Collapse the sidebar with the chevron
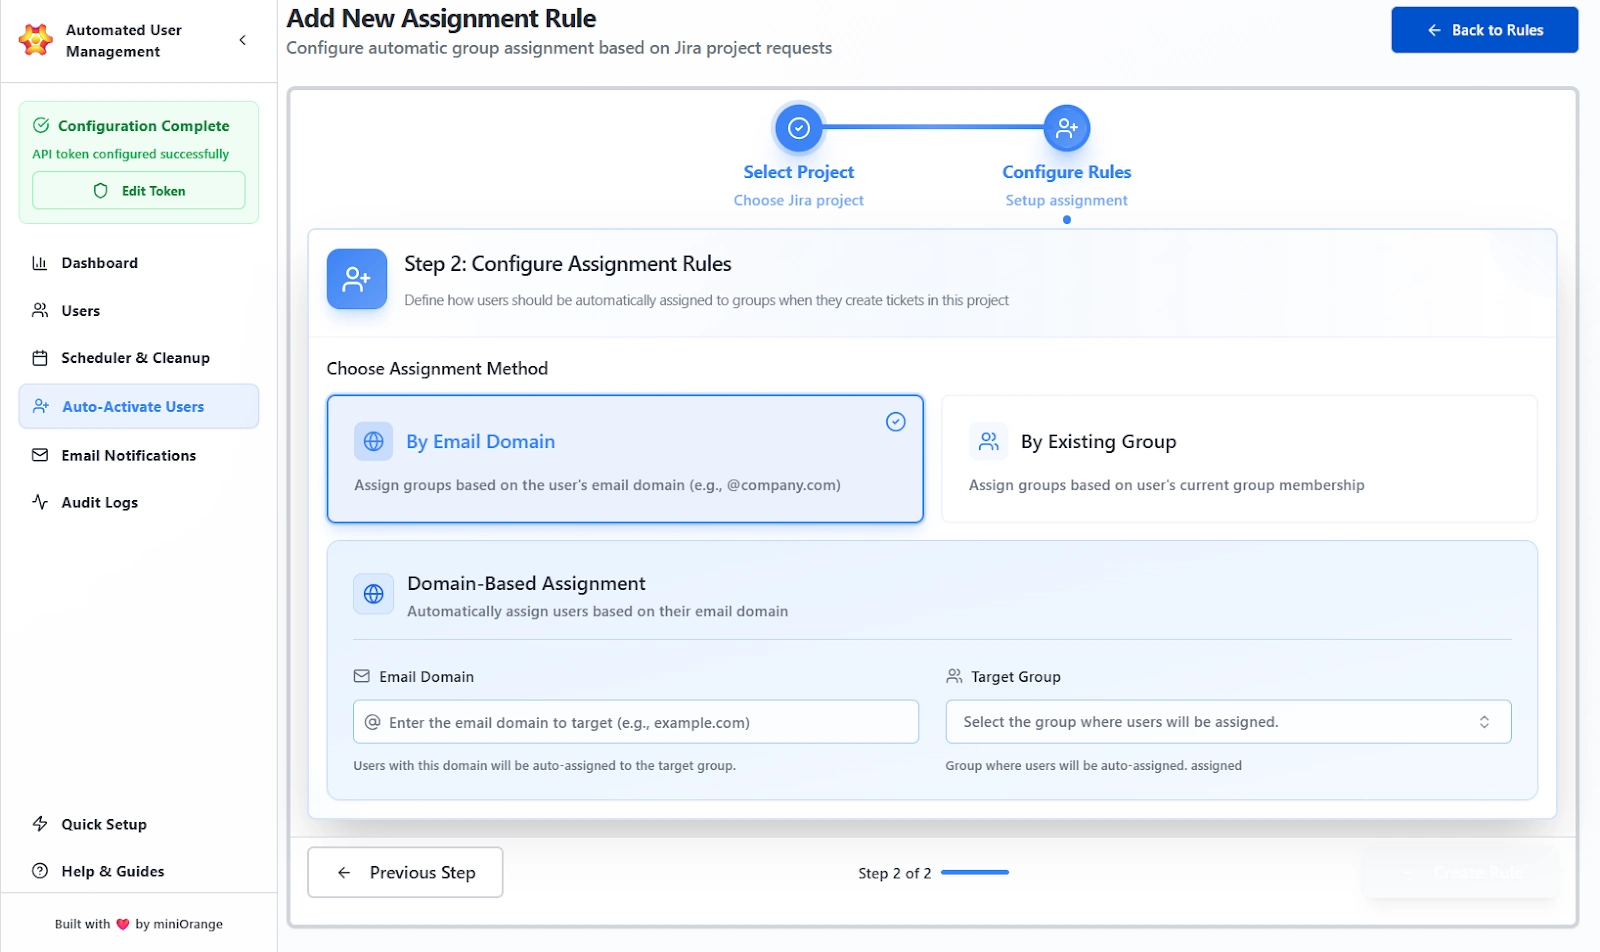 [242, 39]
